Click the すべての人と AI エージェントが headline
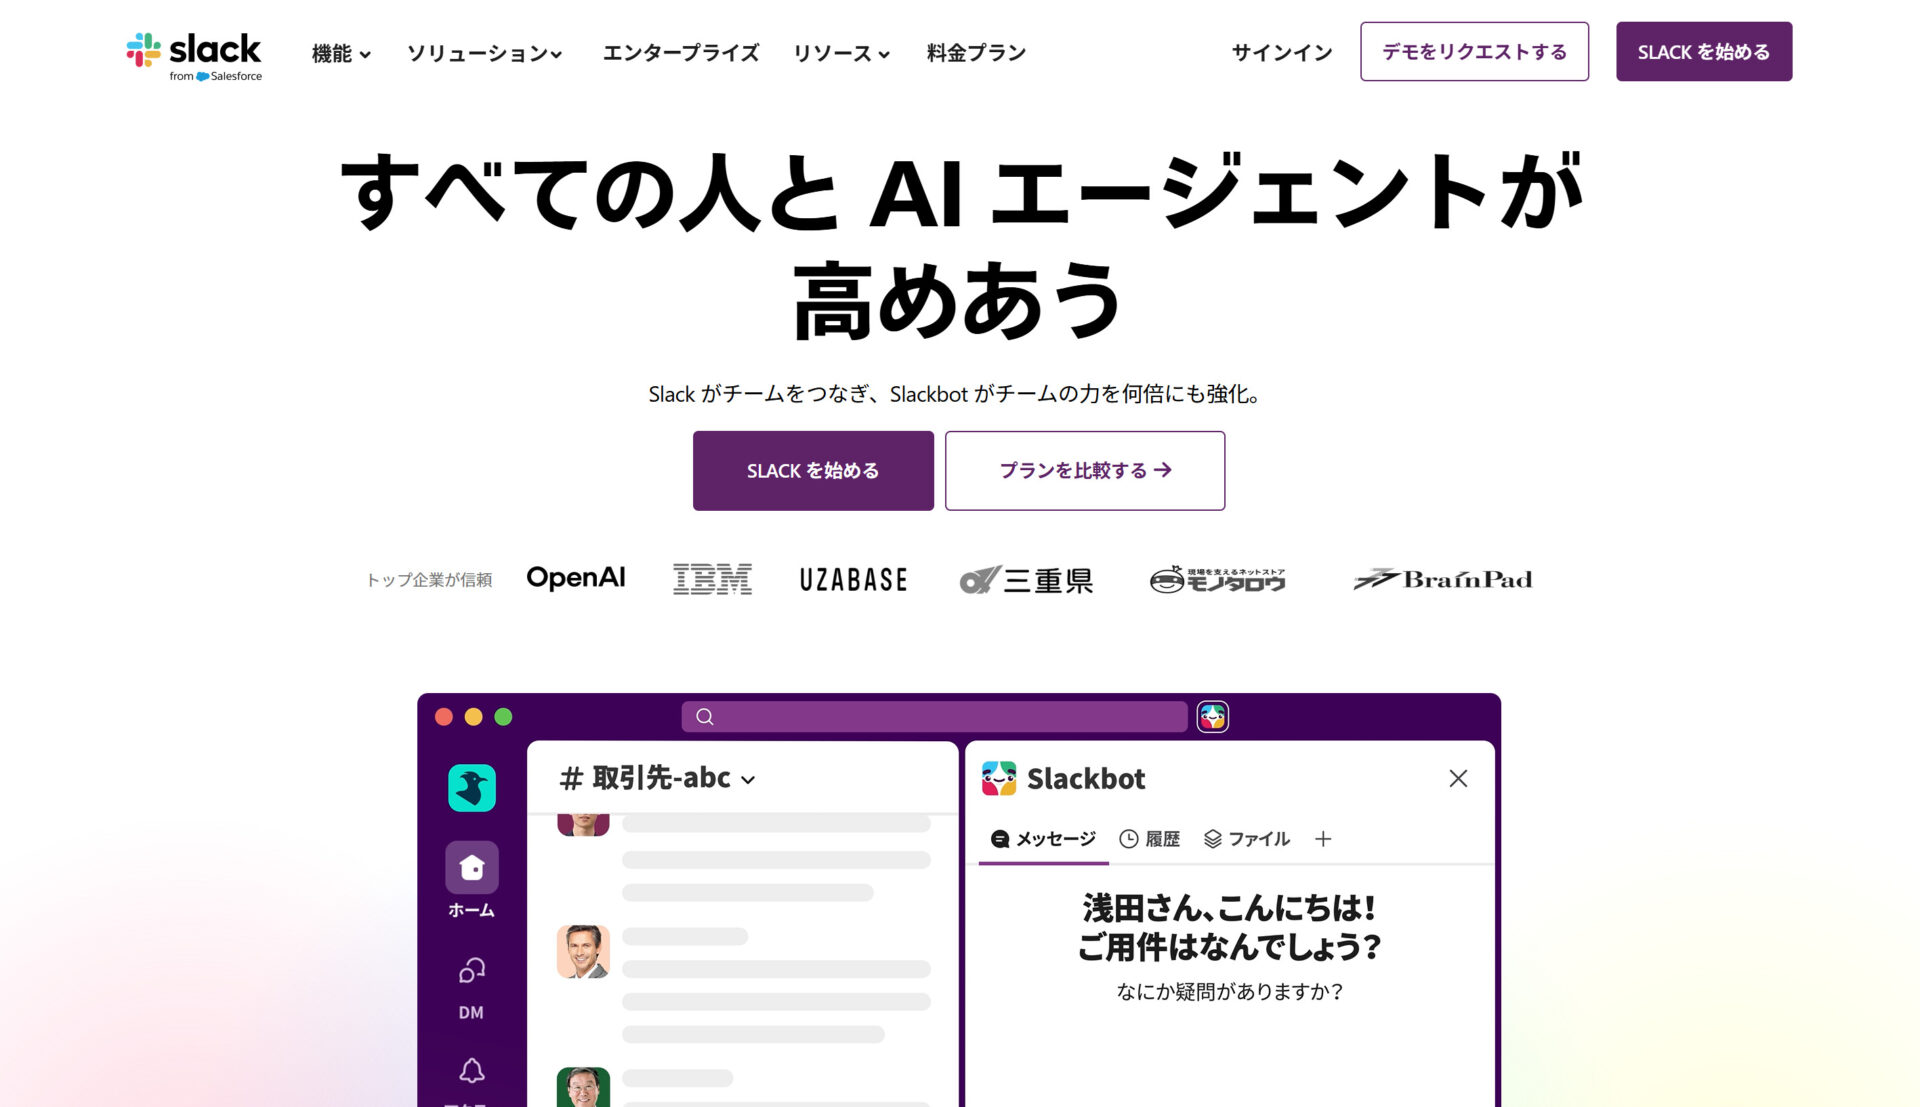This screenshot has width=1920, height=1107. 960,192
